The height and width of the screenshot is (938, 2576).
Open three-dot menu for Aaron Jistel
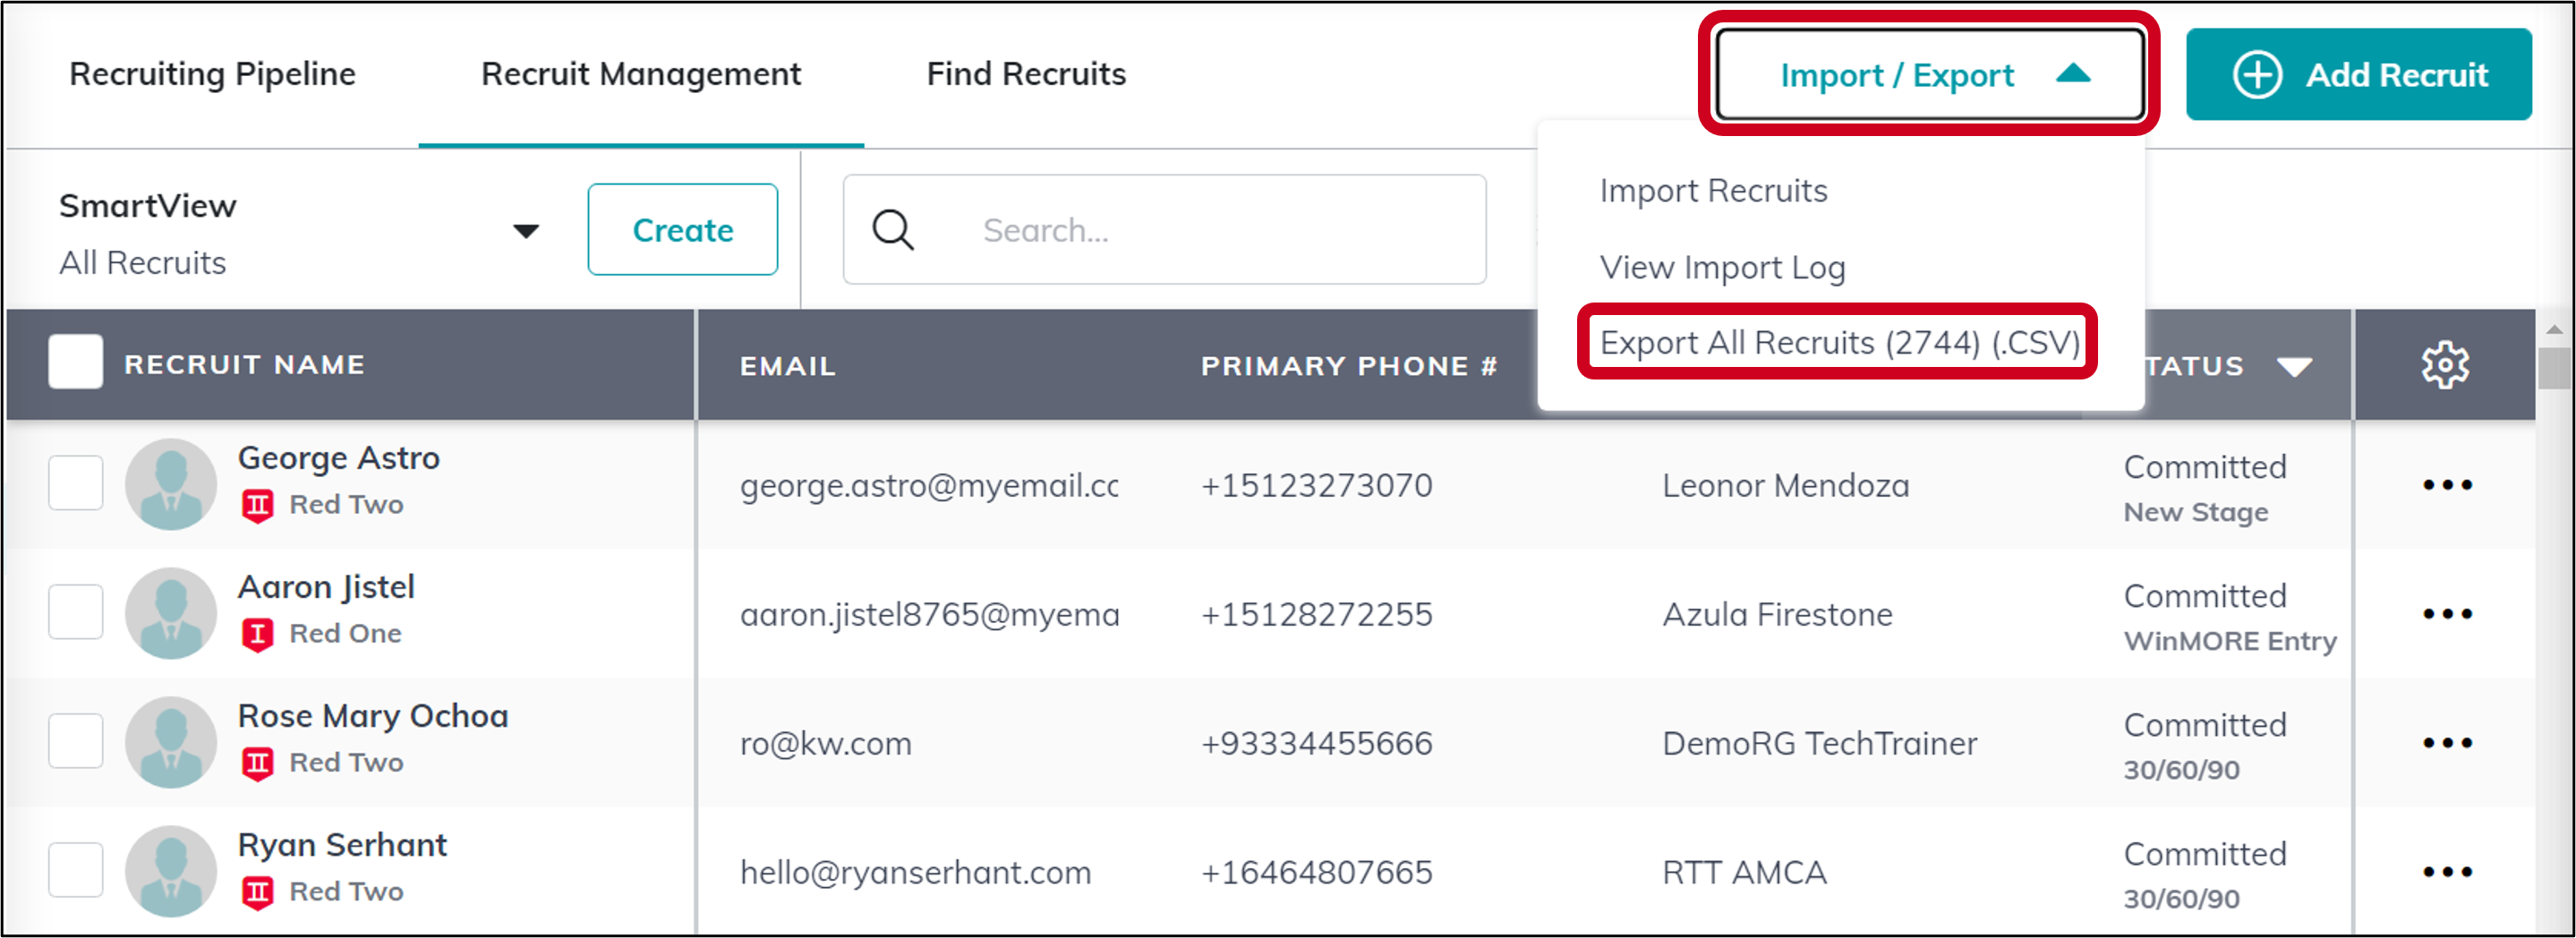[2447, 614]
